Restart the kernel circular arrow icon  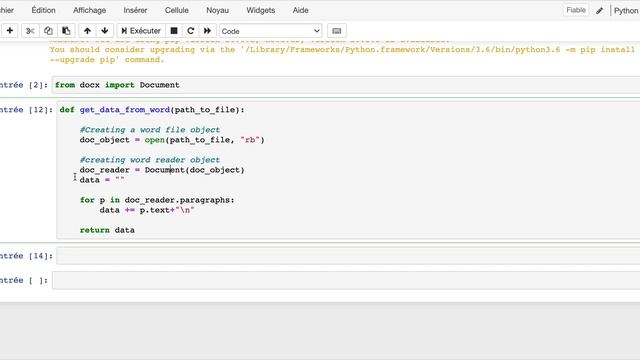pyautogui.click(x=191, y=31)
